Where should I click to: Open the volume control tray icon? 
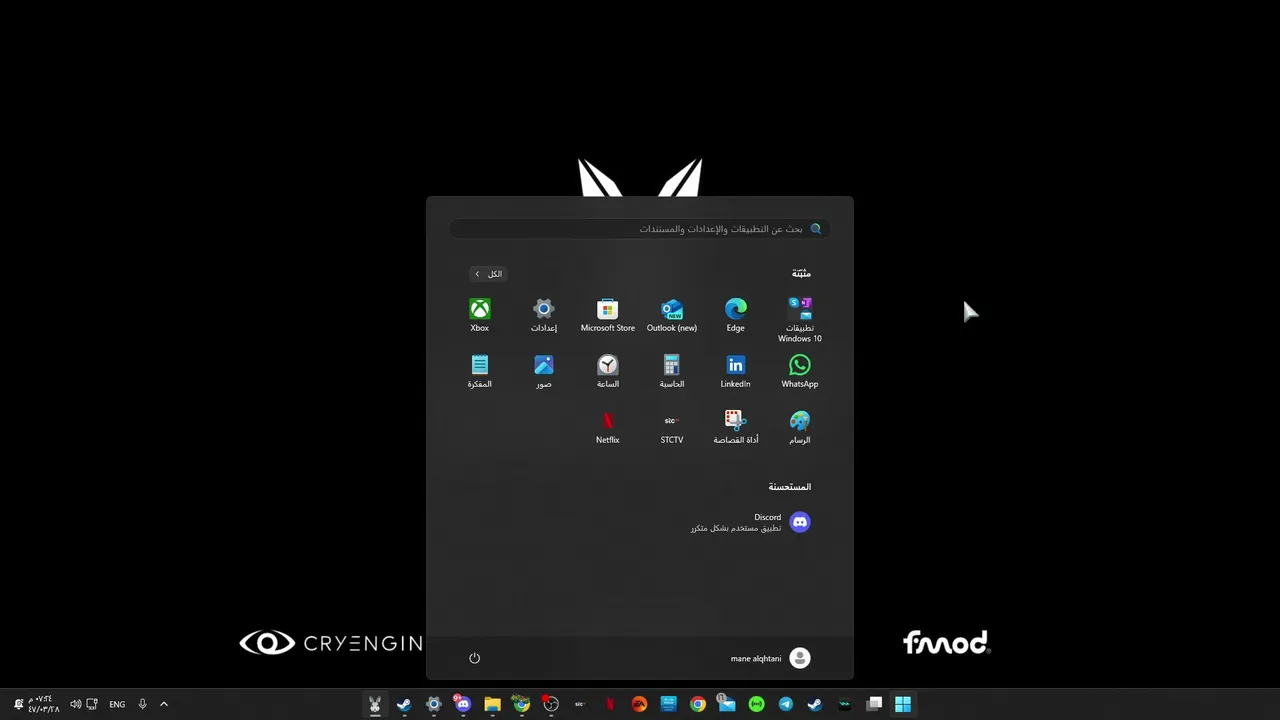75,704
